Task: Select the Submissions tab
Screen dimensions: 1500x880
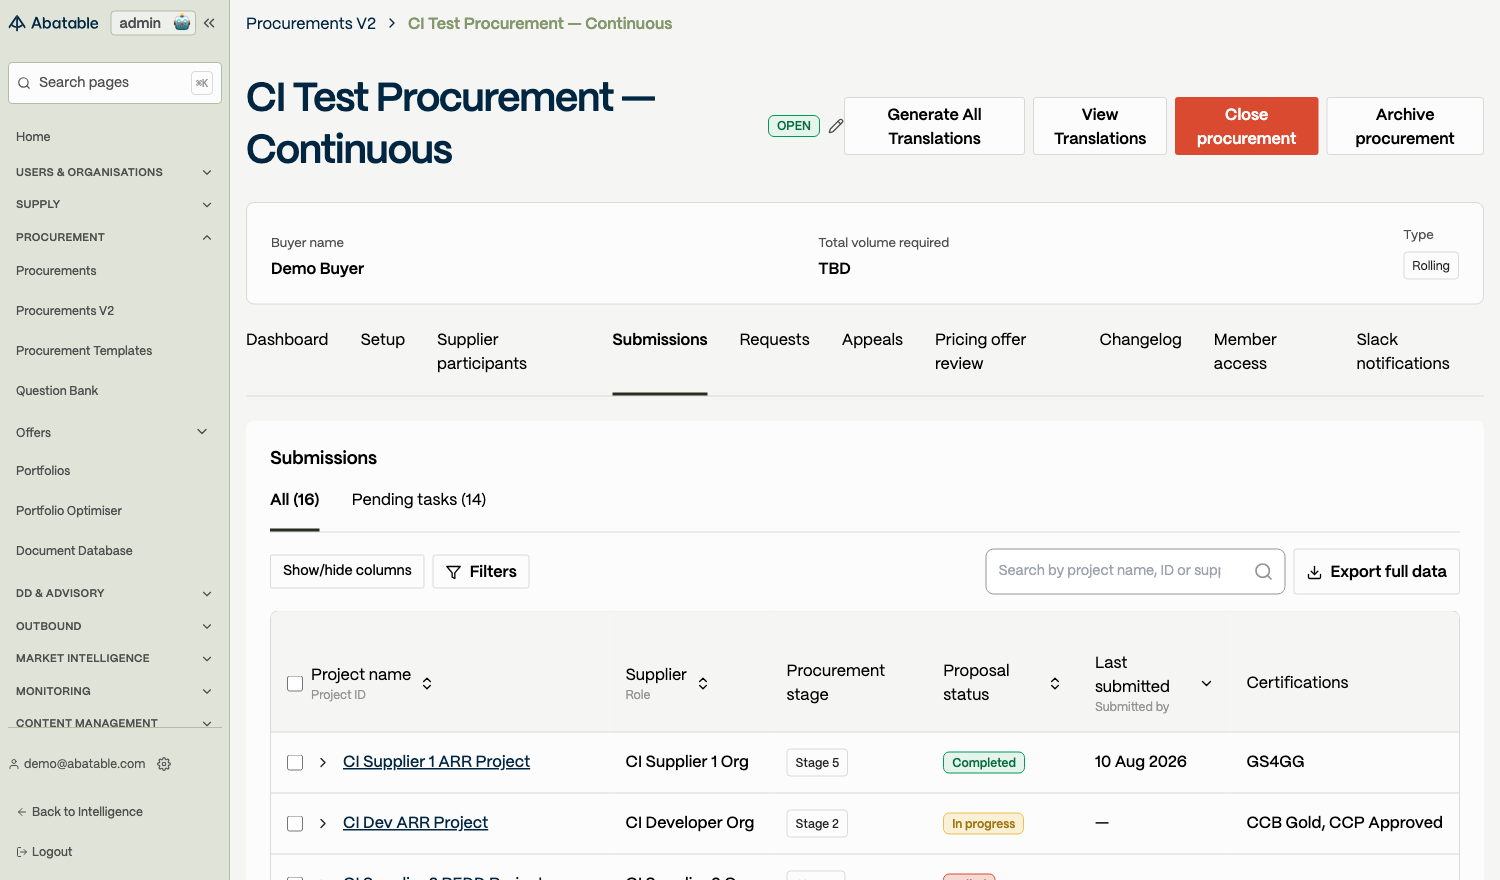Action: (x=660, y=340)
